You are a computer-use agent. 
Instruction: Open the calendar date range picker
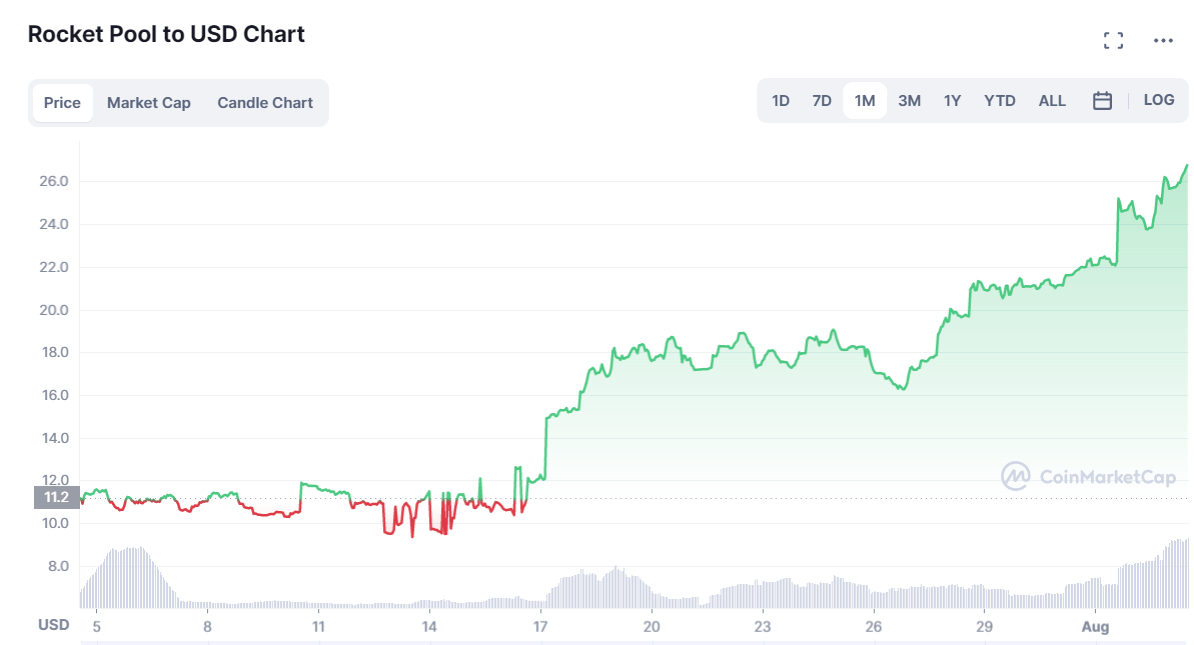pos(1102,101)
